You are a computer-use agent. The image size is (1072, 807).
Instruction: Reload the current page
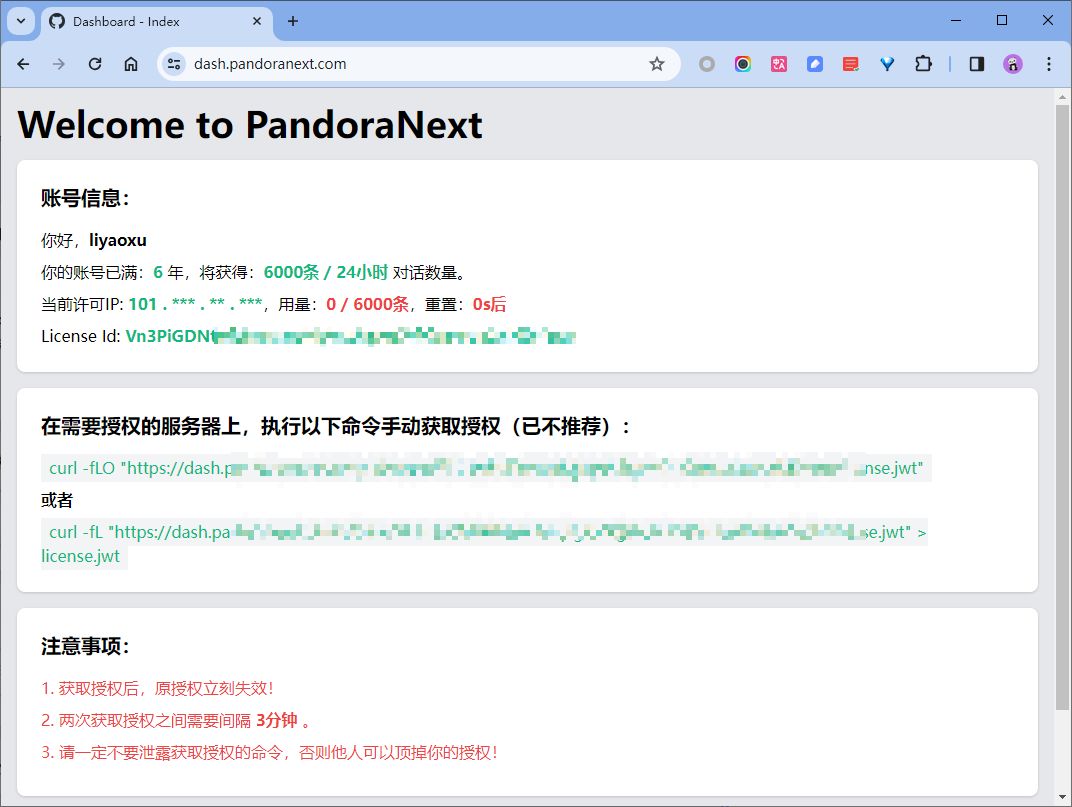(95, 64)
